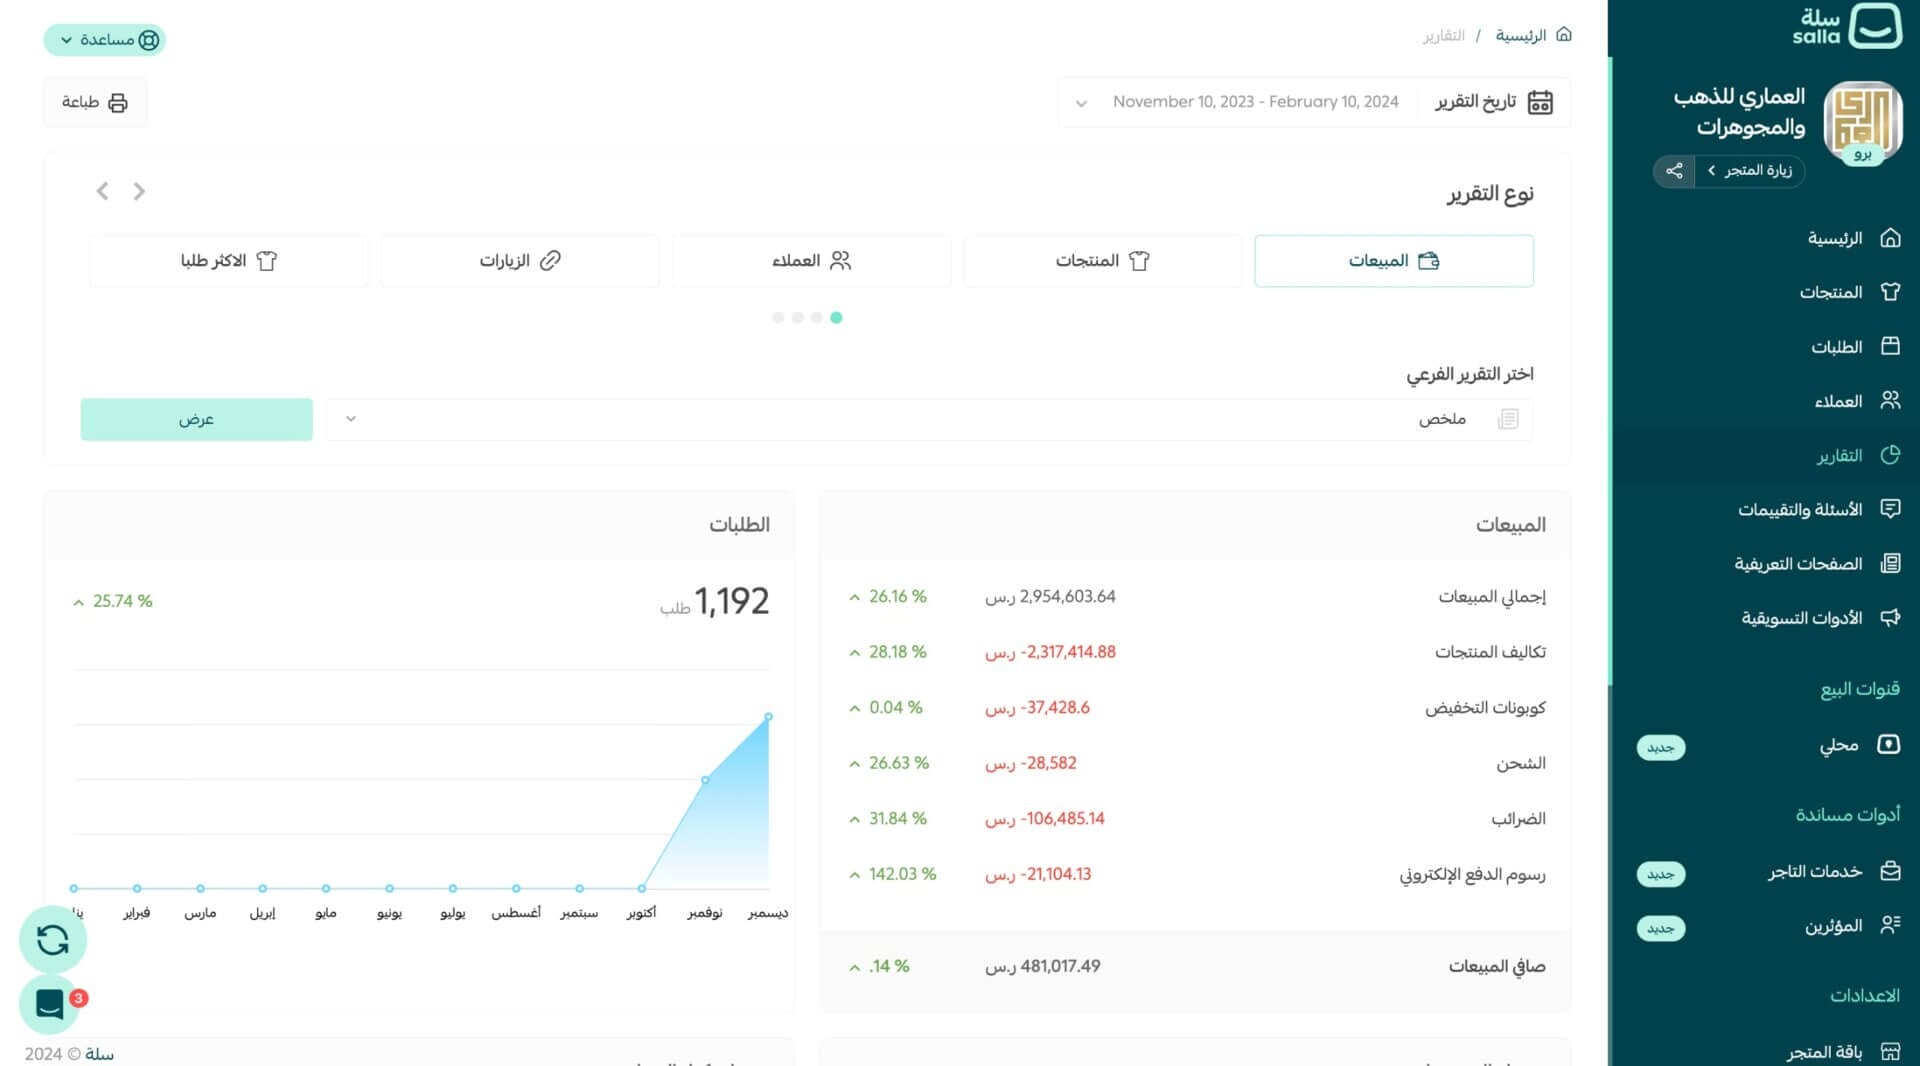Switch to the الزيارات report tab
The height and width of the screenshot is (1066, 1920).
(x=519, y=261)
